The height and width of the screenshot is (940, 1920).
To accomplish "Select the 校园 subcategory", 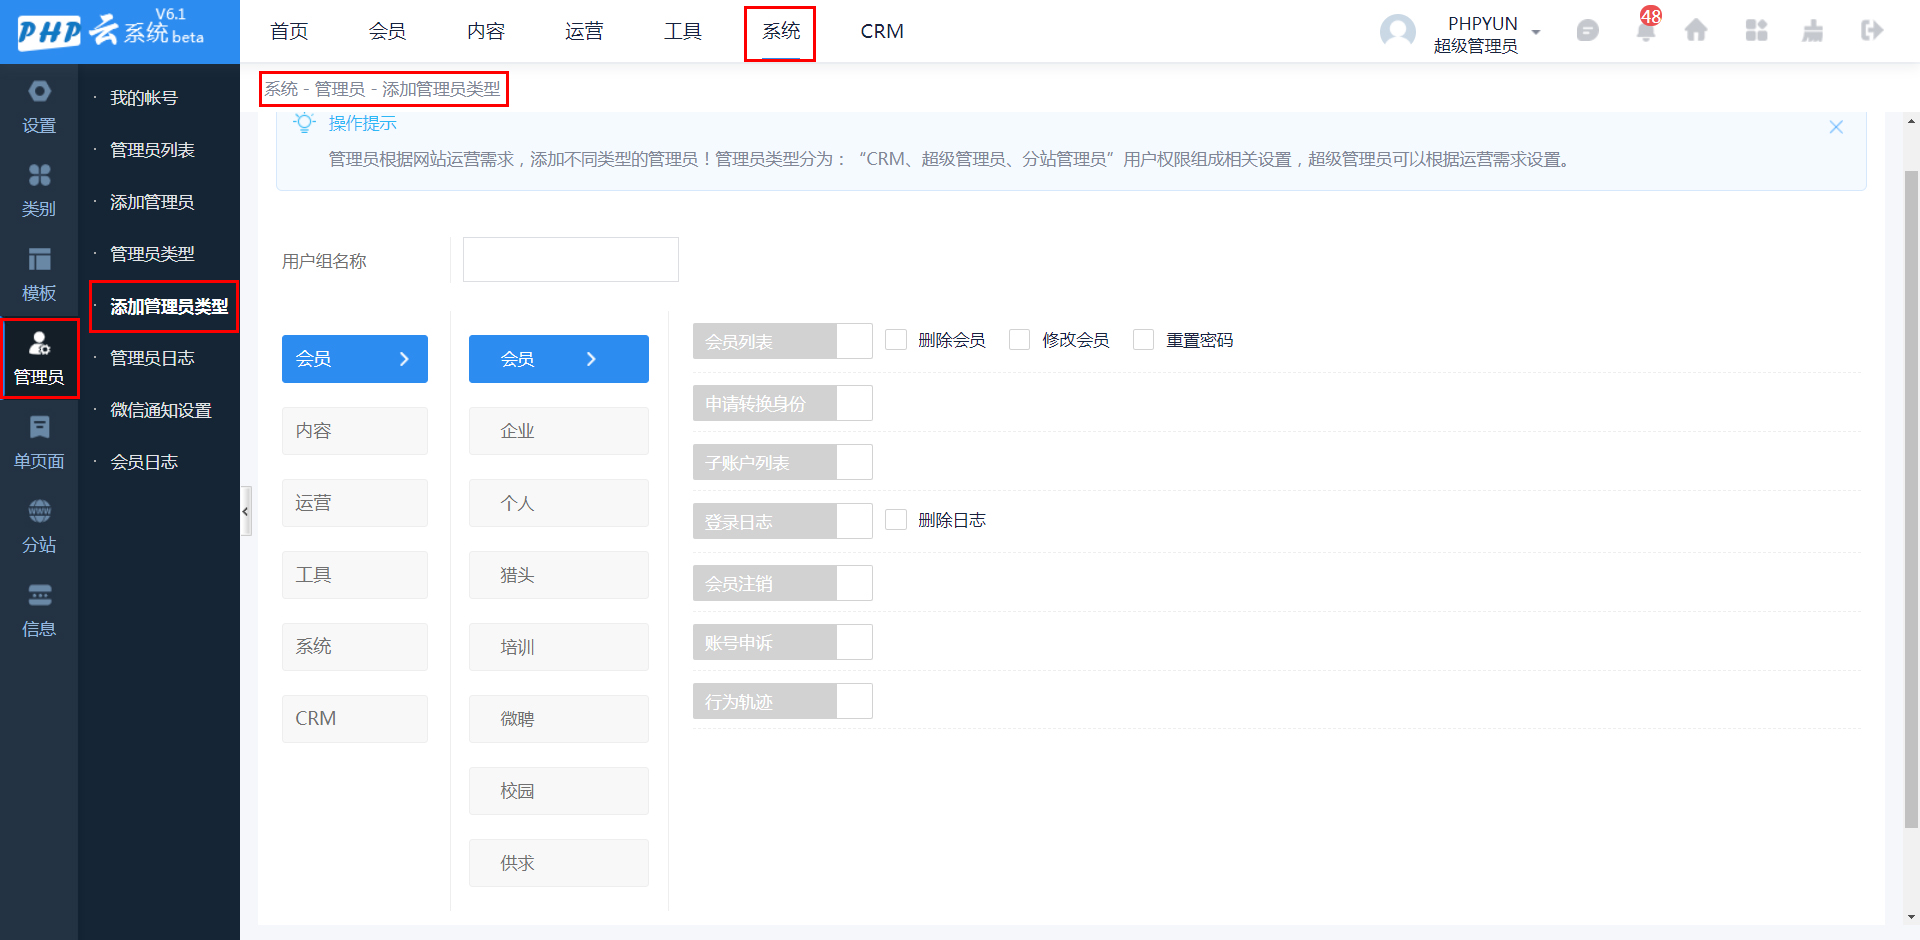I will tap(559, 791).
